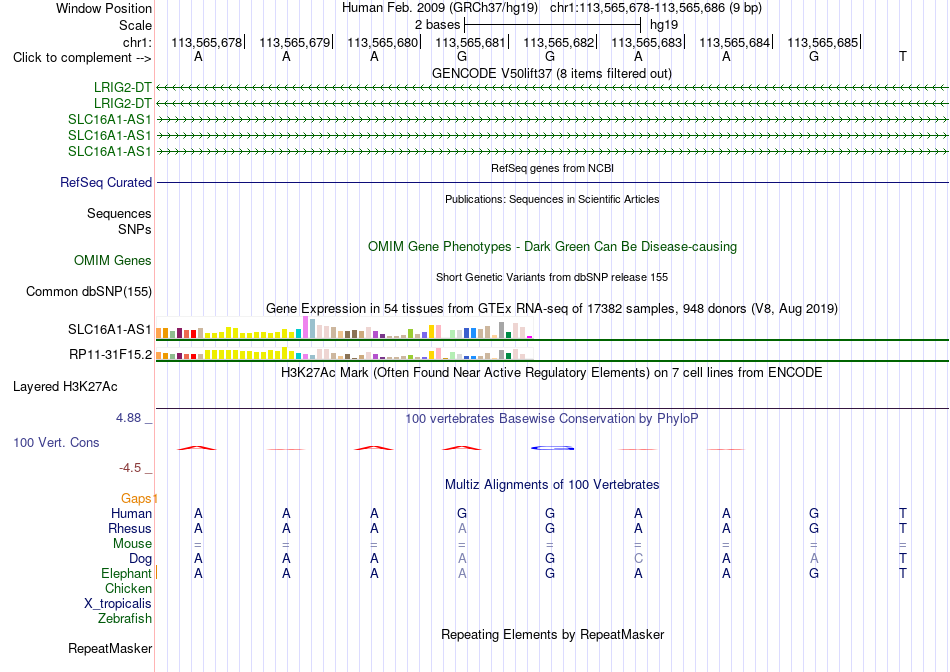Open 'Short Genetic Variants from dbSNP release 155'
This screenshot has width=950, height=672.
552,277
